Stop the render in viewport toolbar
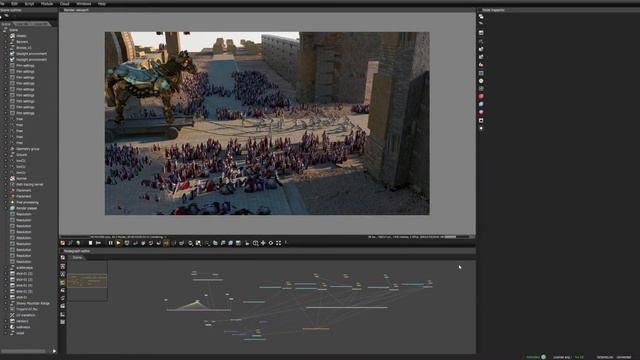The height and width of the screenshot is (360, 640). tap(91, 243)
